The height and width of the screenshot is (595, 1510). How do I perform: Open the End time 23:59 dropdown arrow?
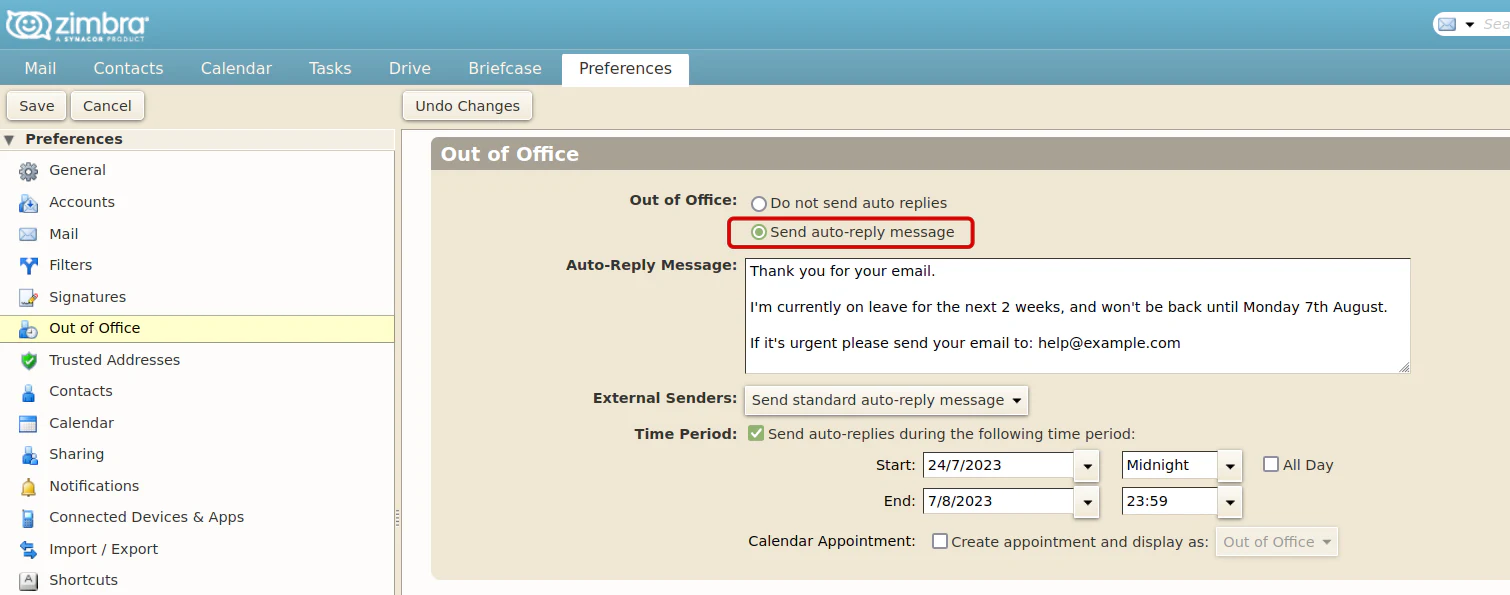tap(1230, 502)
